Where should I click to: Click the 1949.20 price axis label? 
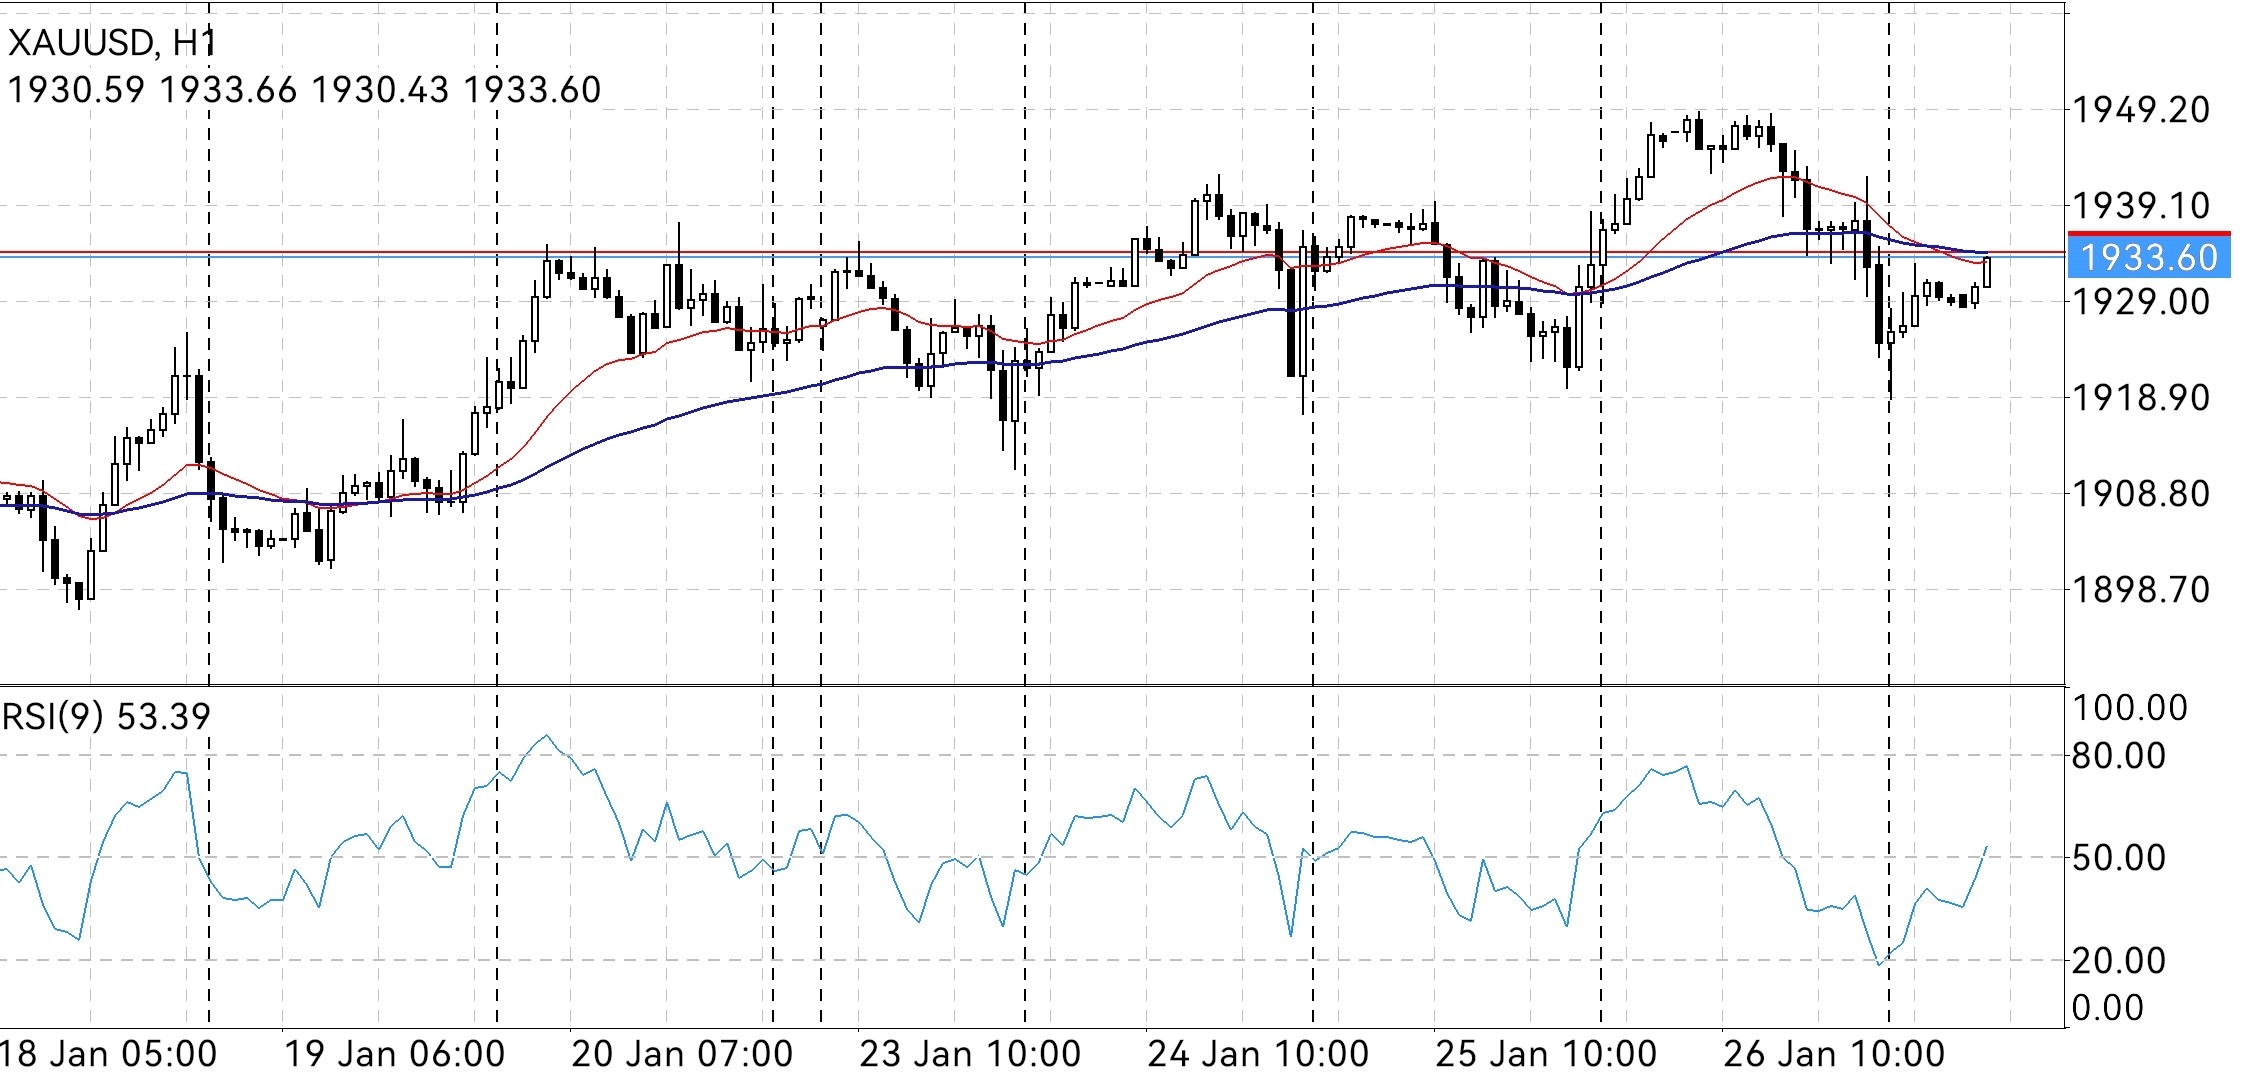click(x=2141, y=110)
